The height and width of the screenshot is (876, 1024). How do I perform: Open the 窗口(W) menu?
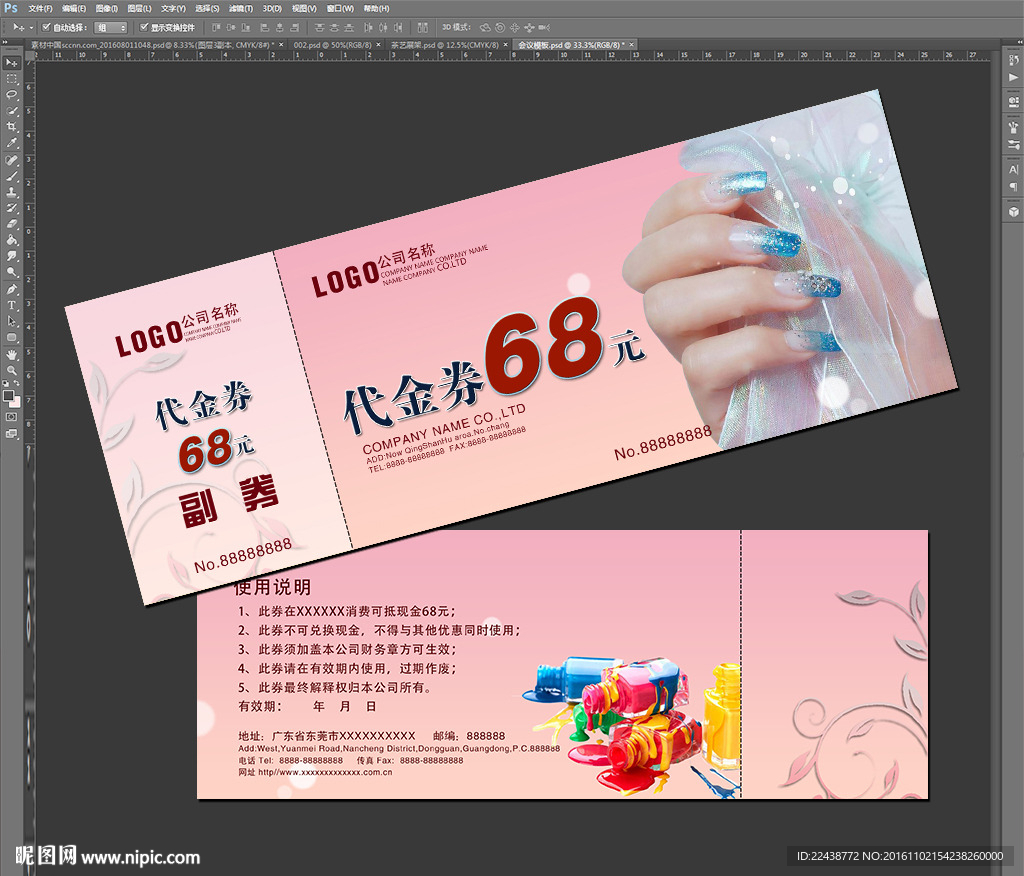(x=340, y=8)
